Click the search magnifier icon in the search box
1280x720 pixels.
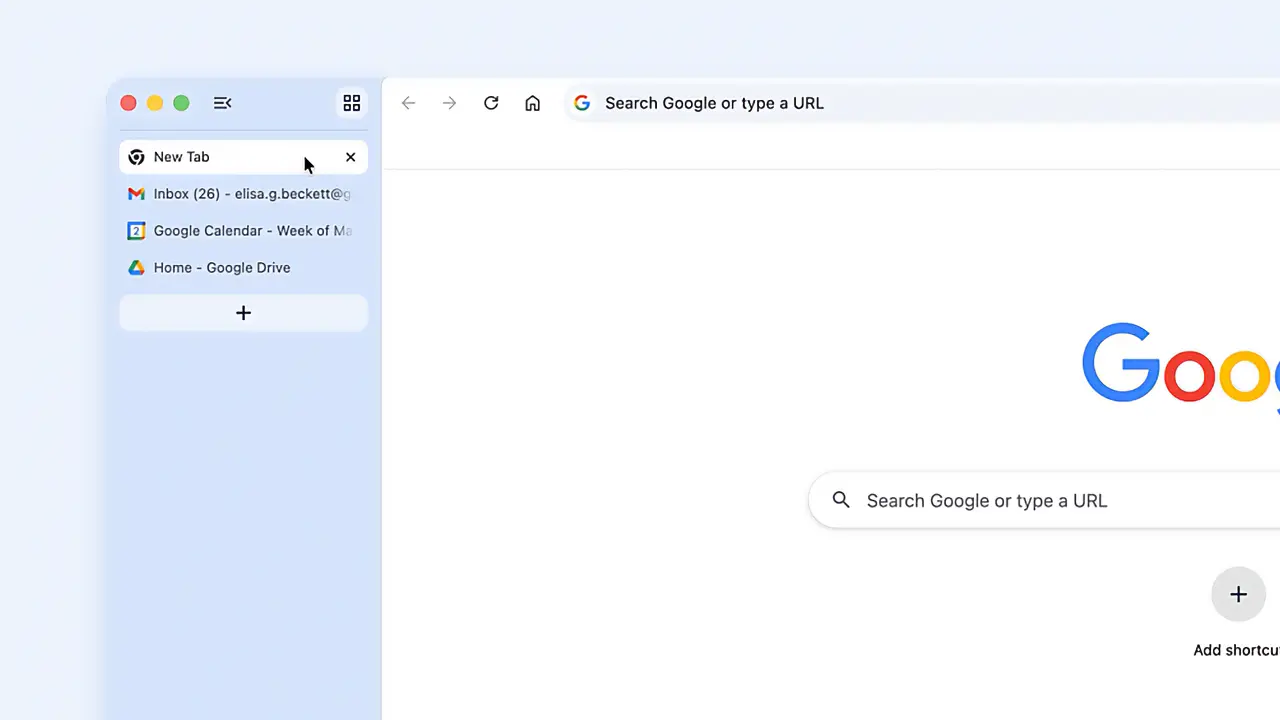point(840,500)
